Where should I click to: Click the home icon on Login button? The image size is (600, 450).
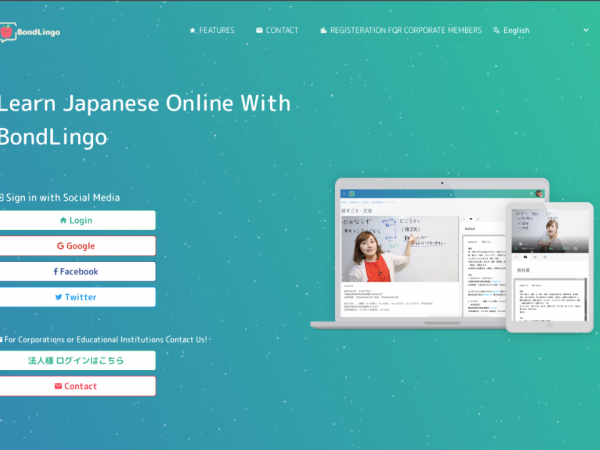64,220
